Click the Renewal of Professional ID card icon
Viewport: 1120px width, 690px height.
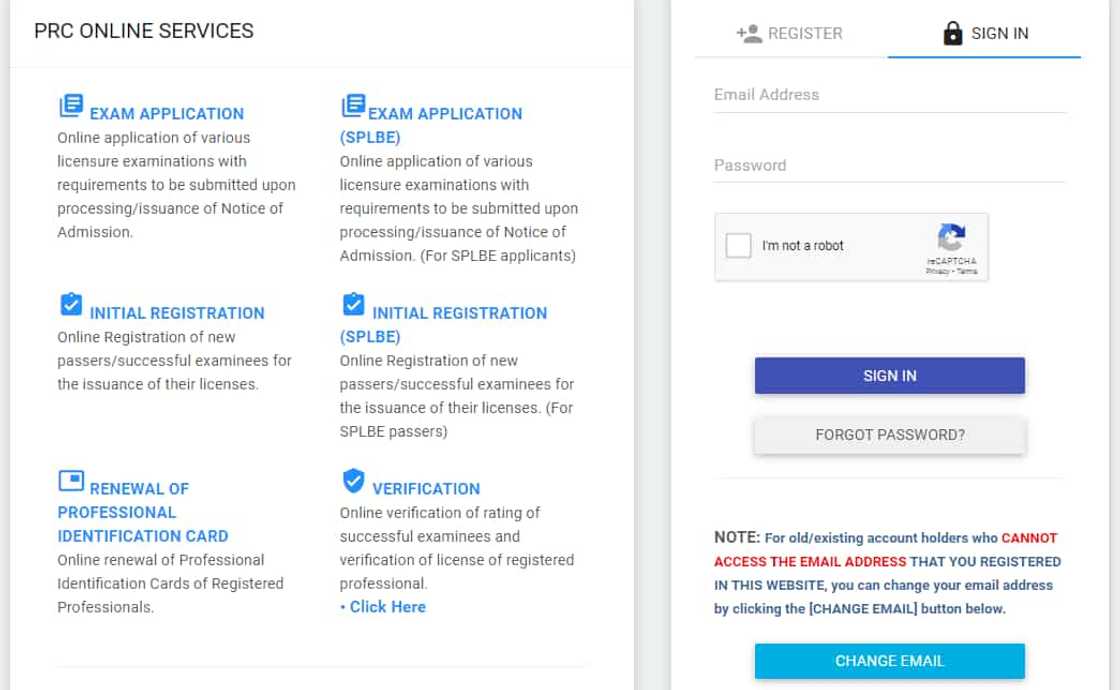click(71, 482)
